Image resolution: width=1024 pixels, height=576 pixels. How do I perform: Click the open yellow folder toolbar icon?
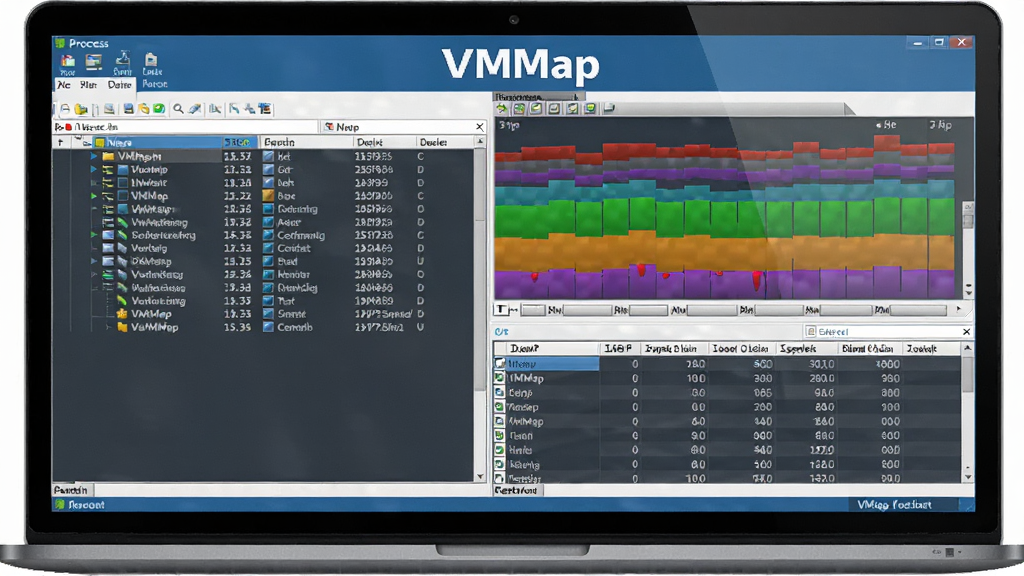(x=81, y=109)
